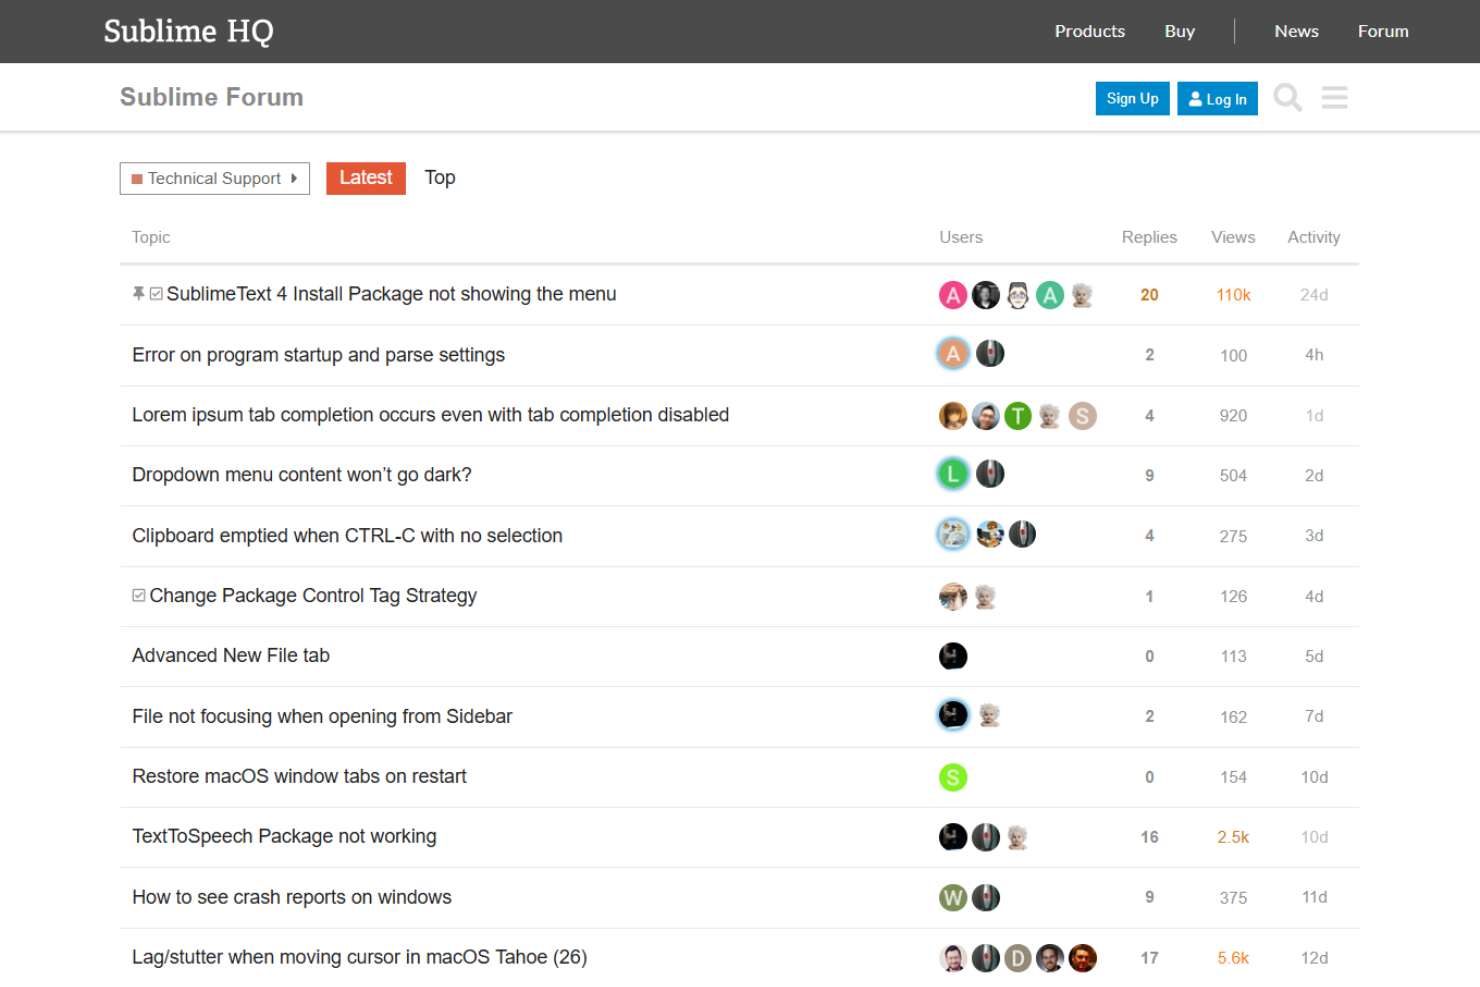
Task: Click the green A avatar on SublimeText 4 topic
Action: [x=1050, y=295]
